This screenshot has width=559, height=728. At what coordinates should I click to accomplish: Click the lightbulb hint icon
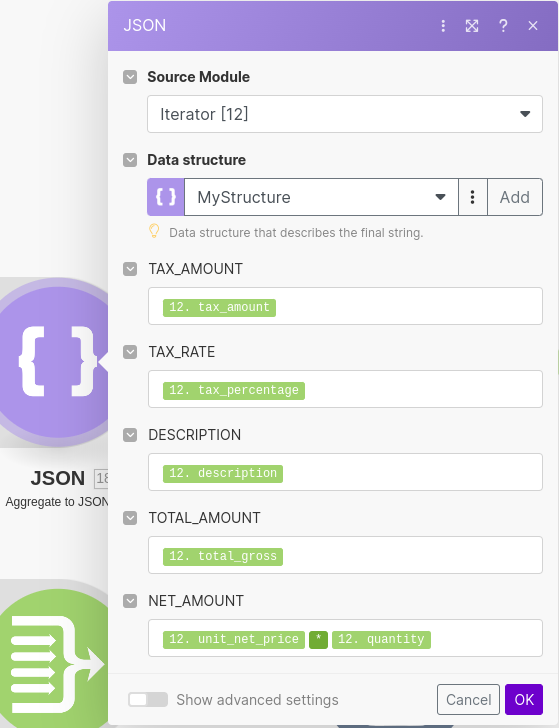[x=154, y=231]
